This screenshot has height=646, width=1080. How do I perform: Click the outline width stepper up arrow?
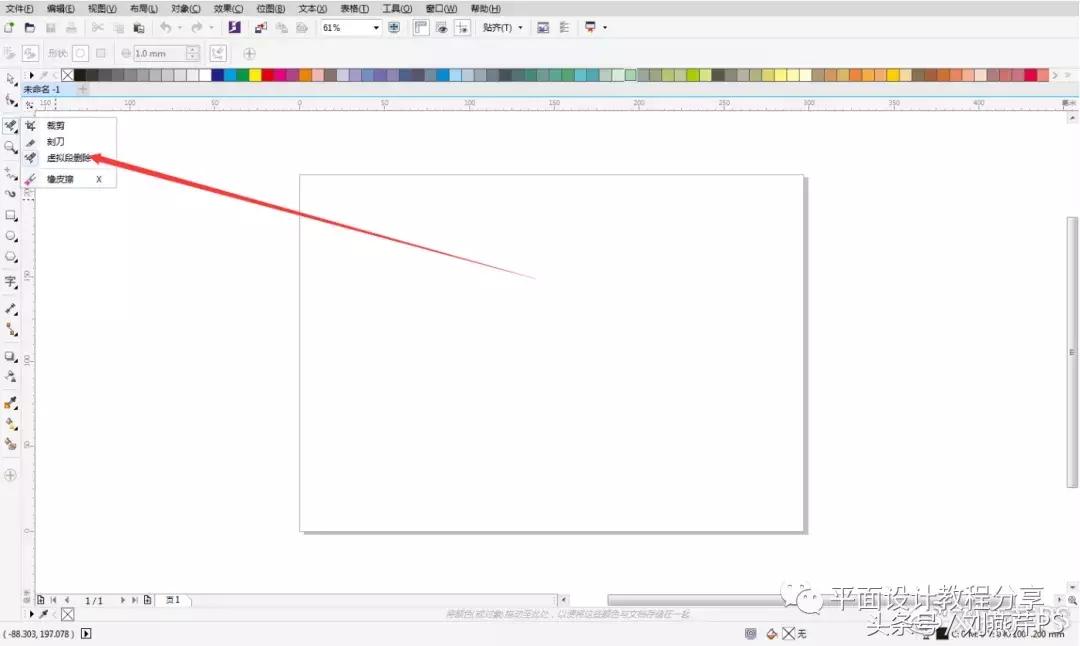(192, 49)
